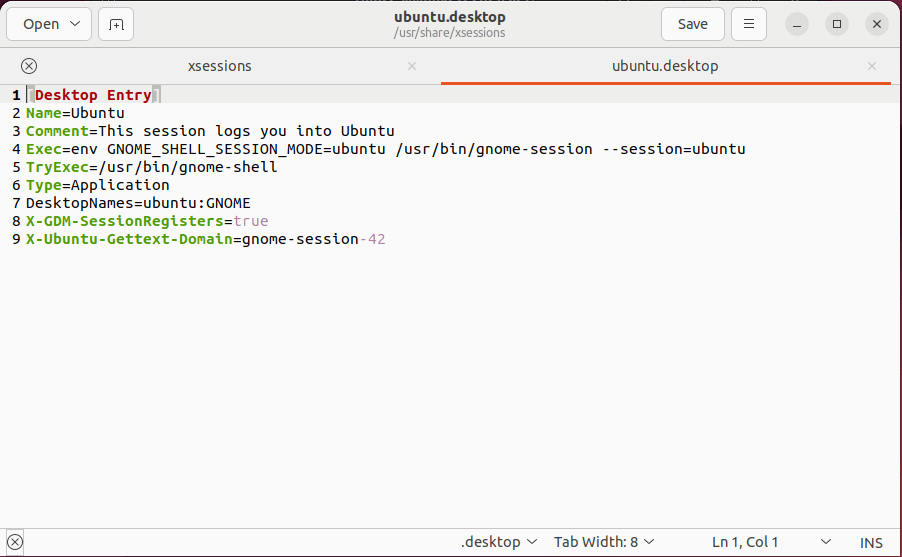Close the ubuntu.desktop tab
This screenshot has height=557, width=902.
click(x=873, y=66)
